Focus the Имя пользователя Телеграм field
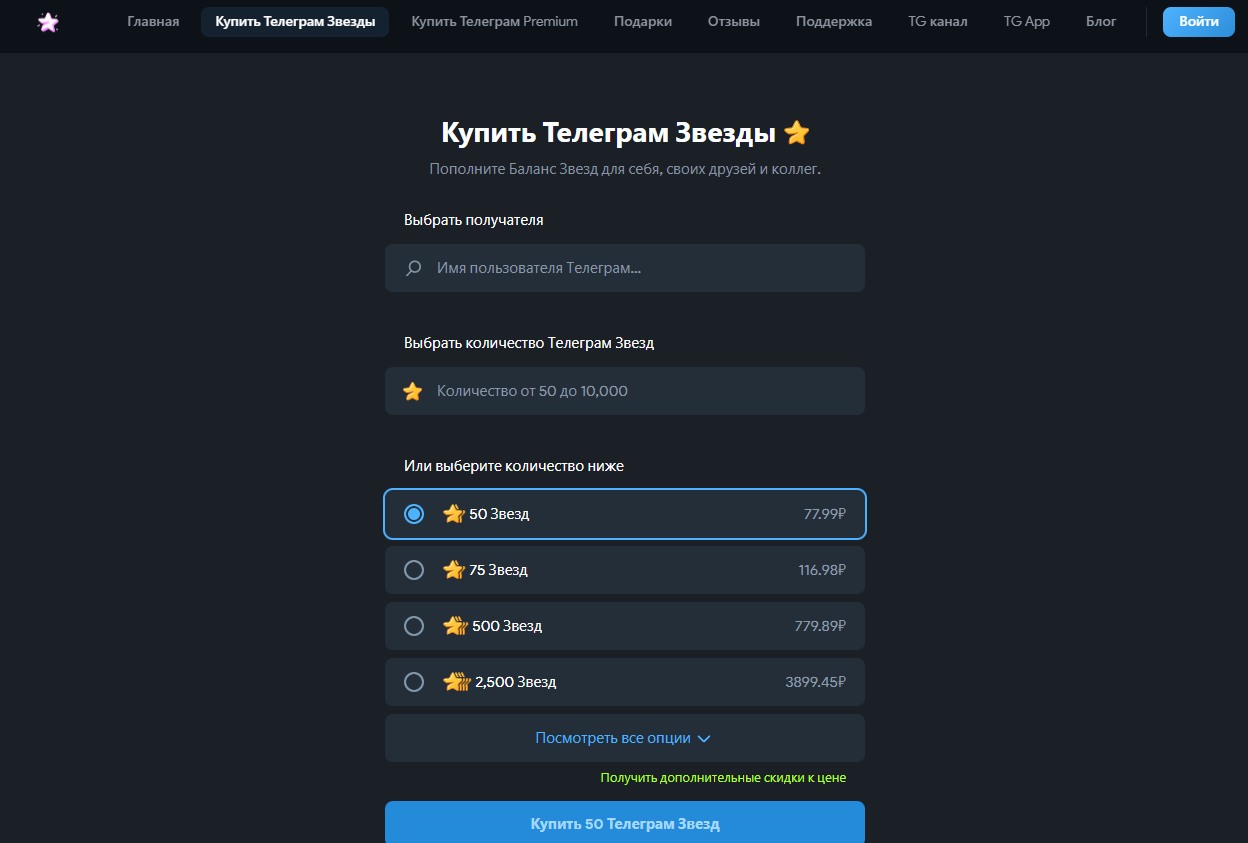The height and width of the screenshot is (843, 1248). click(625, 268)
